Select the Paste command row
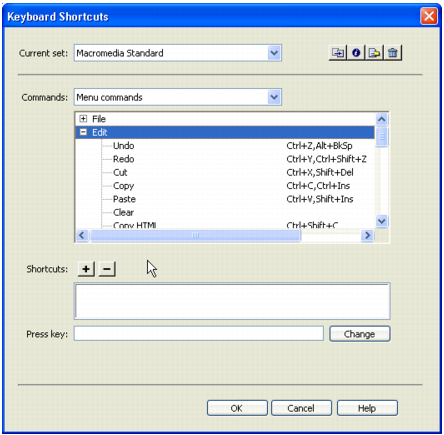Viewport: 444px width, 435px height. click(x=225, y=199)
